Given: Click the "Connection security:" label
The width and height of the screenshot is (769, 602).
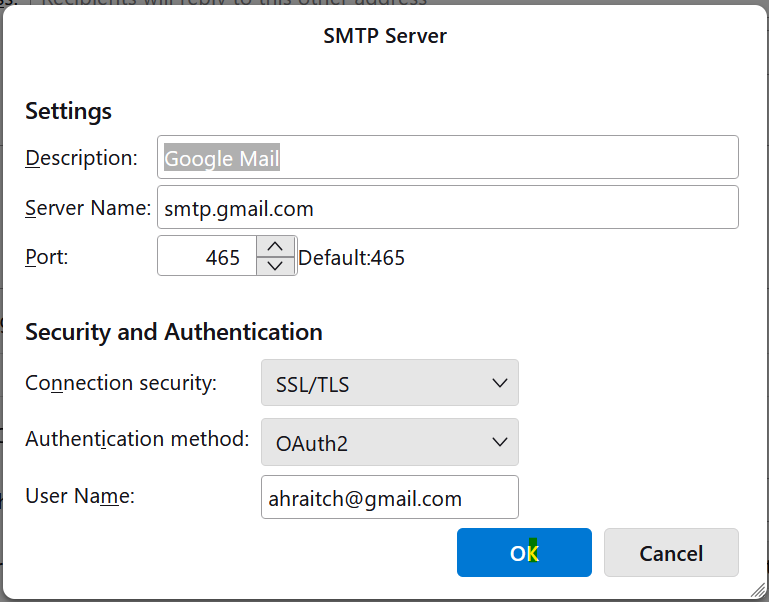Looking at the screenshot, I should pyautogui.click(x=121, y=383).
